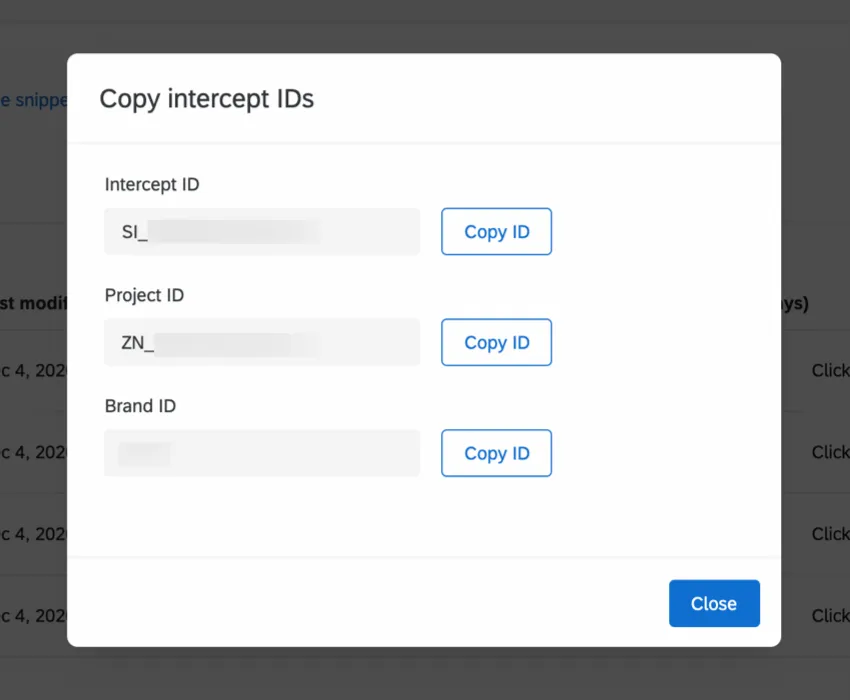Select the Project ID field starting with ZN_
The width and height of the screenshot is (850, 700).
coord(261,342)
